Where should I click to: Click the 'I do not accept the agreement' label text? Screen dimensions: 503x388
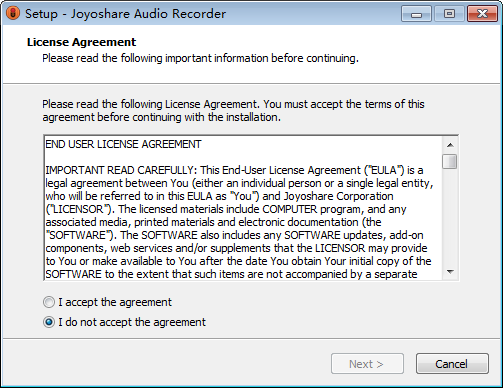tap(132, 322)
